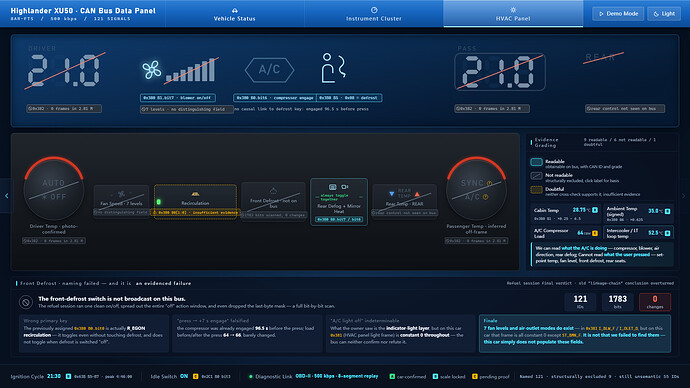Screen dimensions: 690x388
Task: Click the not-broadcast prohibition circle icon
Action: [26, 302]
